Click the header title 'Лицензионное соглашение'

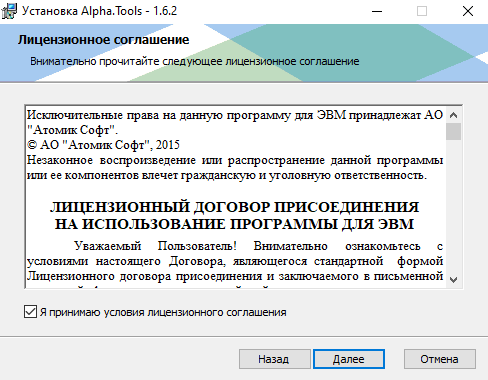(x=104, y=40)
